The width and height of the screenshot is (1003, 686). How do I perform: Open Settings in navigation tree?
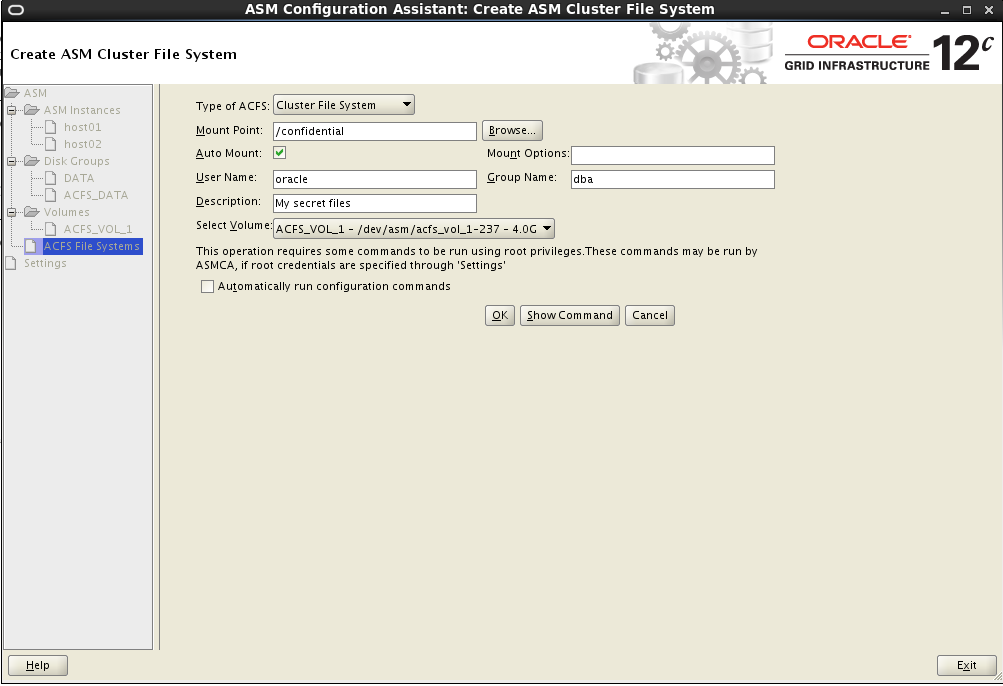tap(45, 263)
